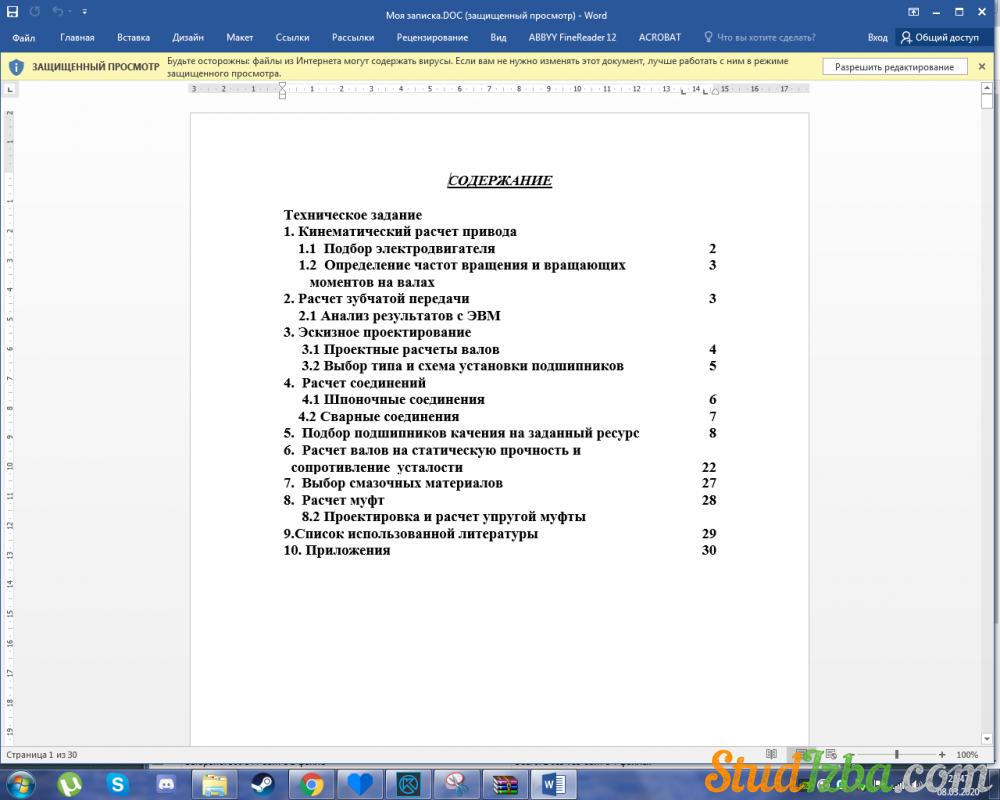
Task: Switch to Web Layout view icon
Action: 831,754
